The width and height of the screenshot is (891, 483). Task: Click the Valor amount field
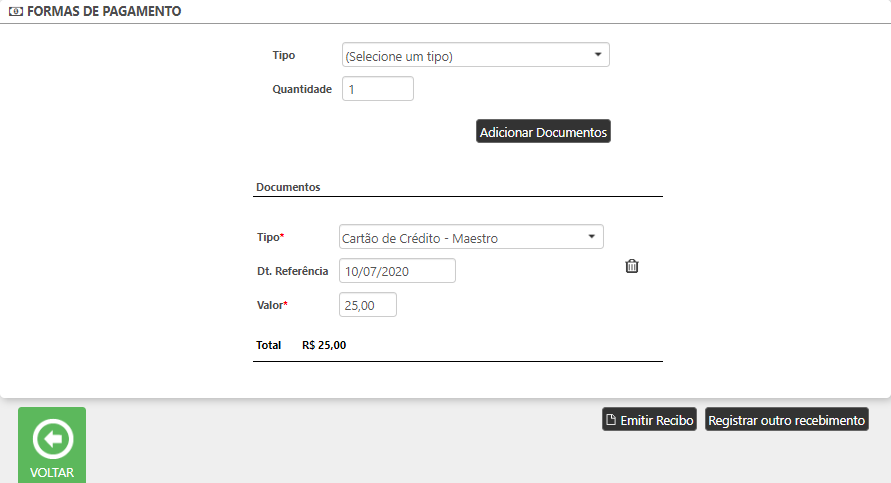(368, 305)
